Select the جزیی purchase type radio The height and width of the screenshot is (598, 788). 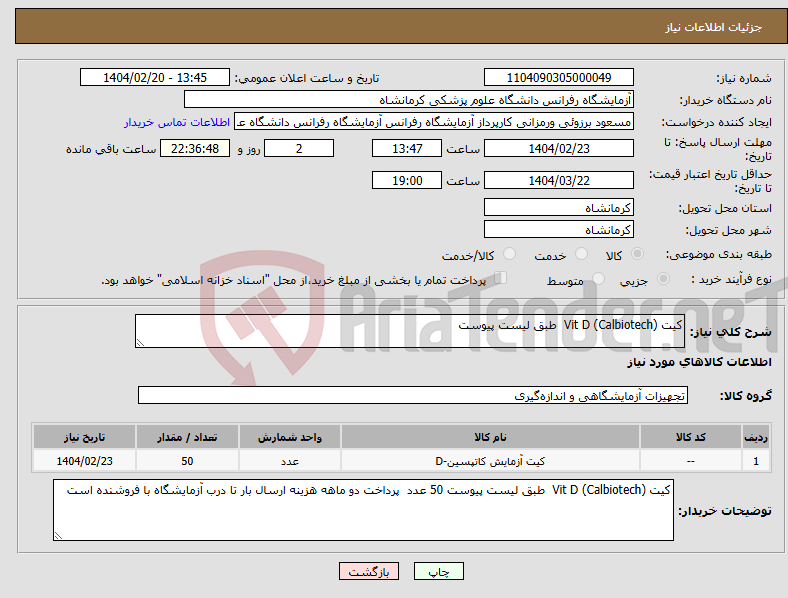tap(663, 278)
